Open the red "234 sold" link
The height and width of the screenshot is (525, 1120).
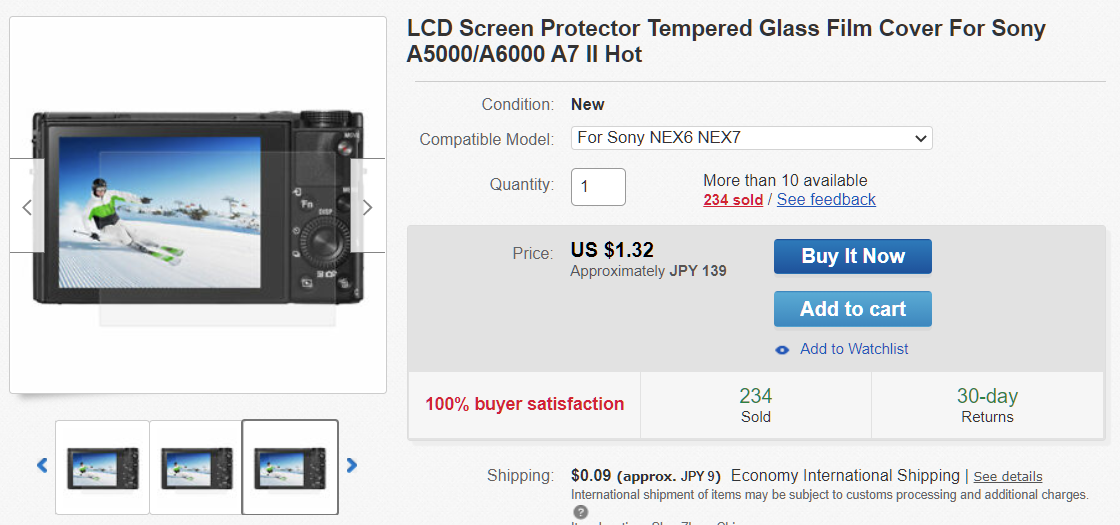tap(733, 200)
